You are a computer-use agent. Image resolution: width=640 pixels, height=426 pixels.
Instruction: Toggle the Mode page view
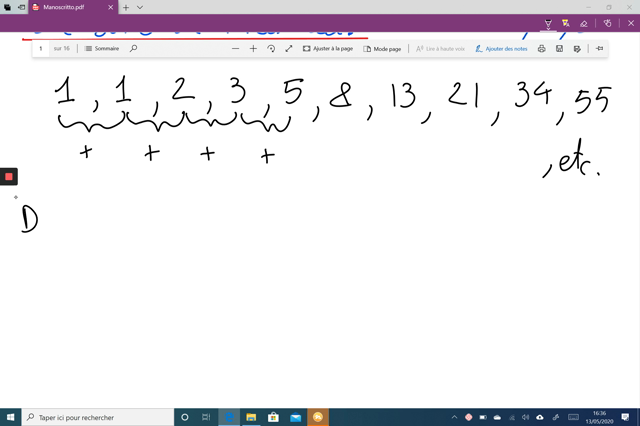point(382,48)
